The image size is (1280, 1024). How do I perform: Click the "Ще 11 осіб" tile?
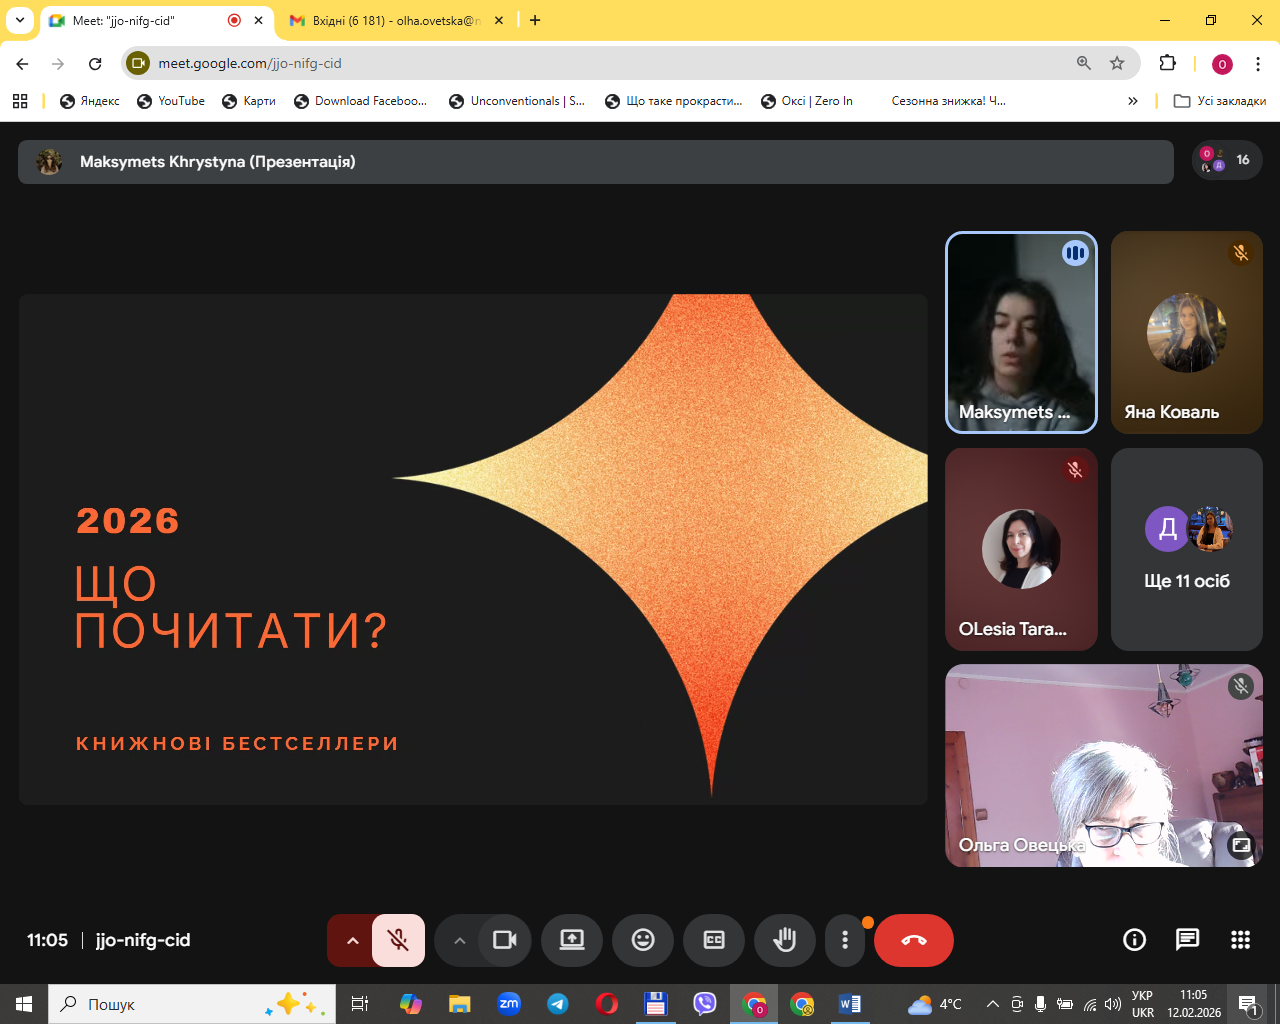pos(1186,549)
